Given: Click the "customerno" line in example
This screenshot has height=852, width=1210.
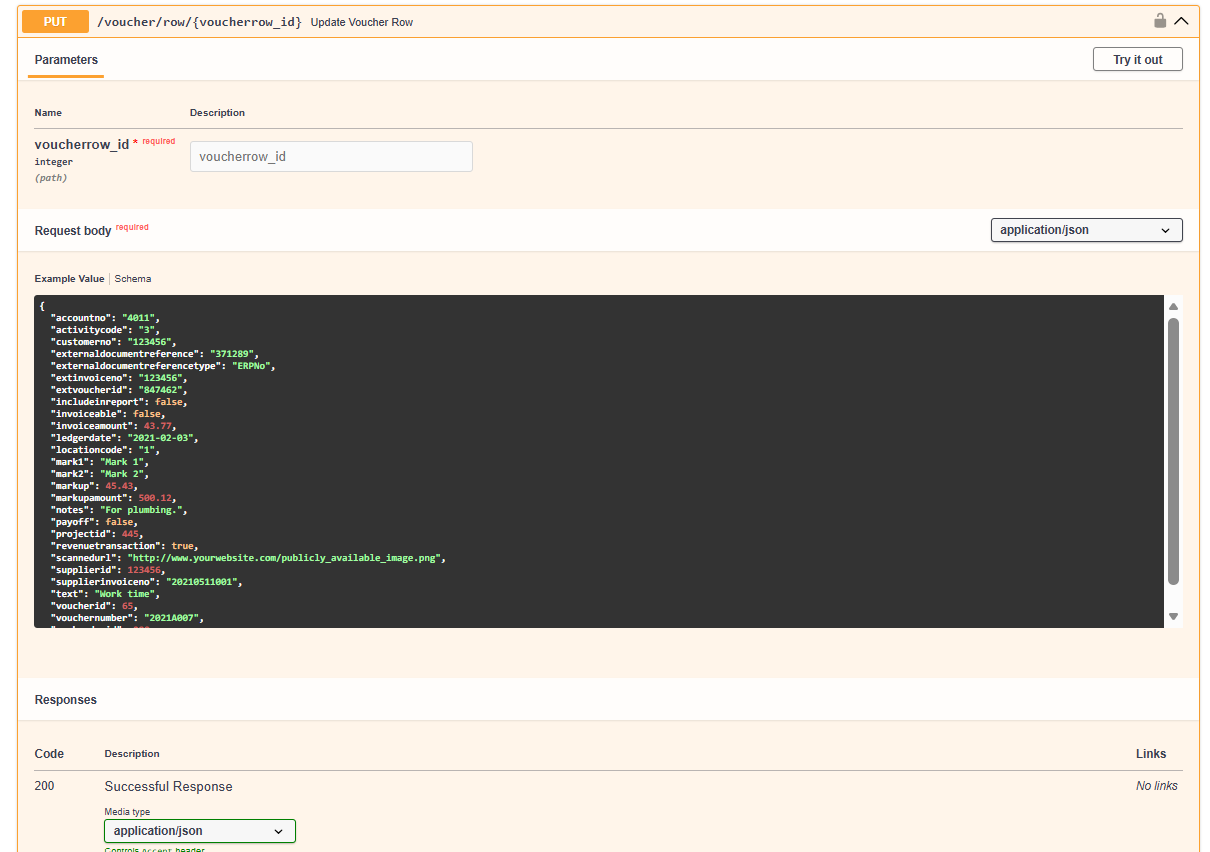Looking at the screenshot, I should 113,341.
